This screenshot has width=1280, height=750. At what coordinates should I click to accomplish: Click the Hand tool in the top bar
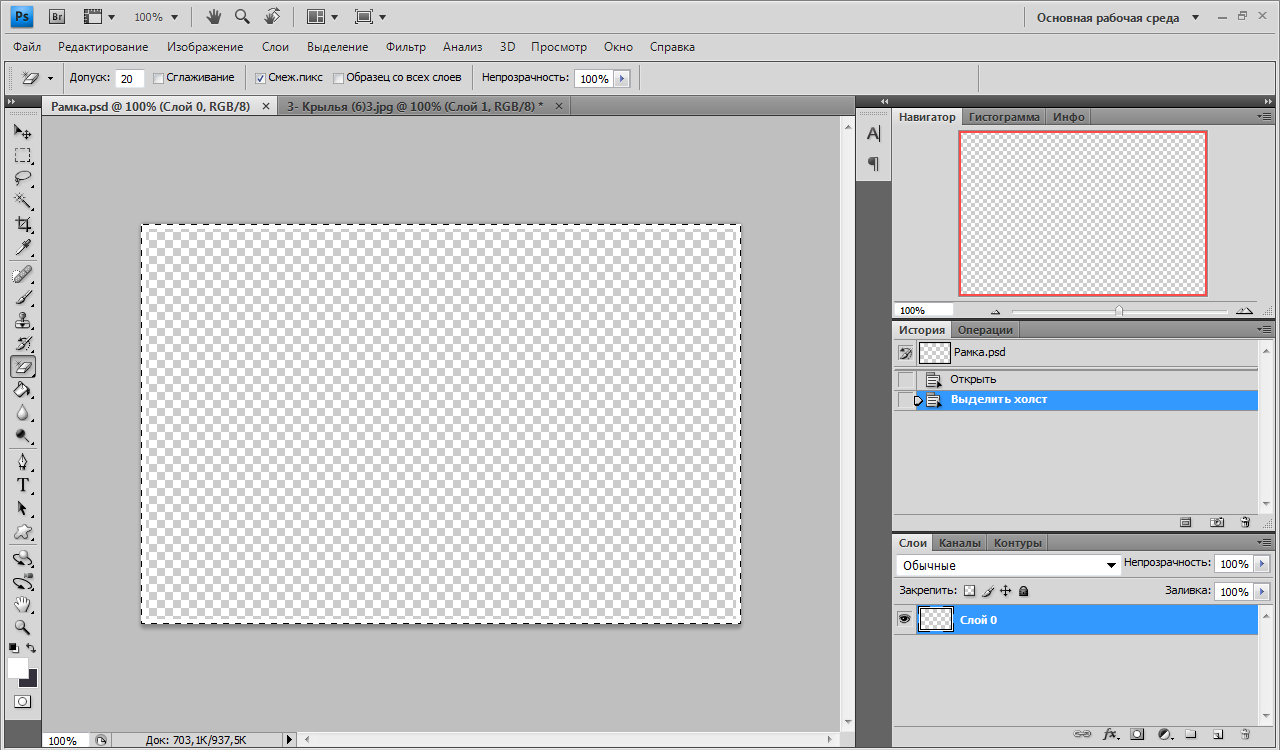214,17
